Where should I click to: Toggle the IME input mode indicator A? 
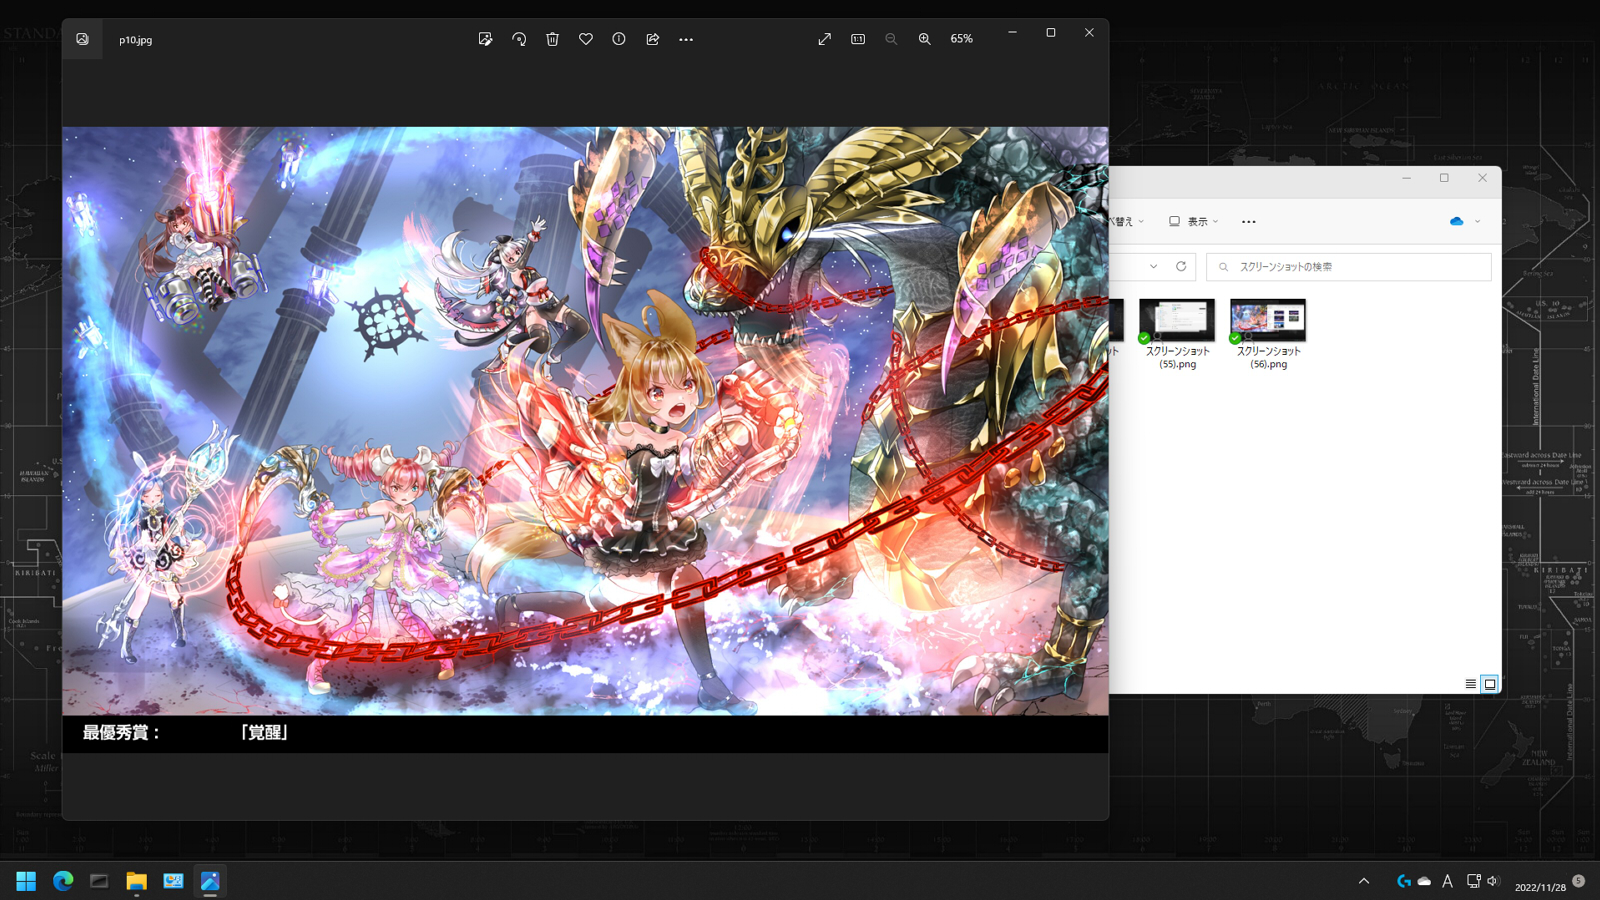click(x=1447, y=881)
